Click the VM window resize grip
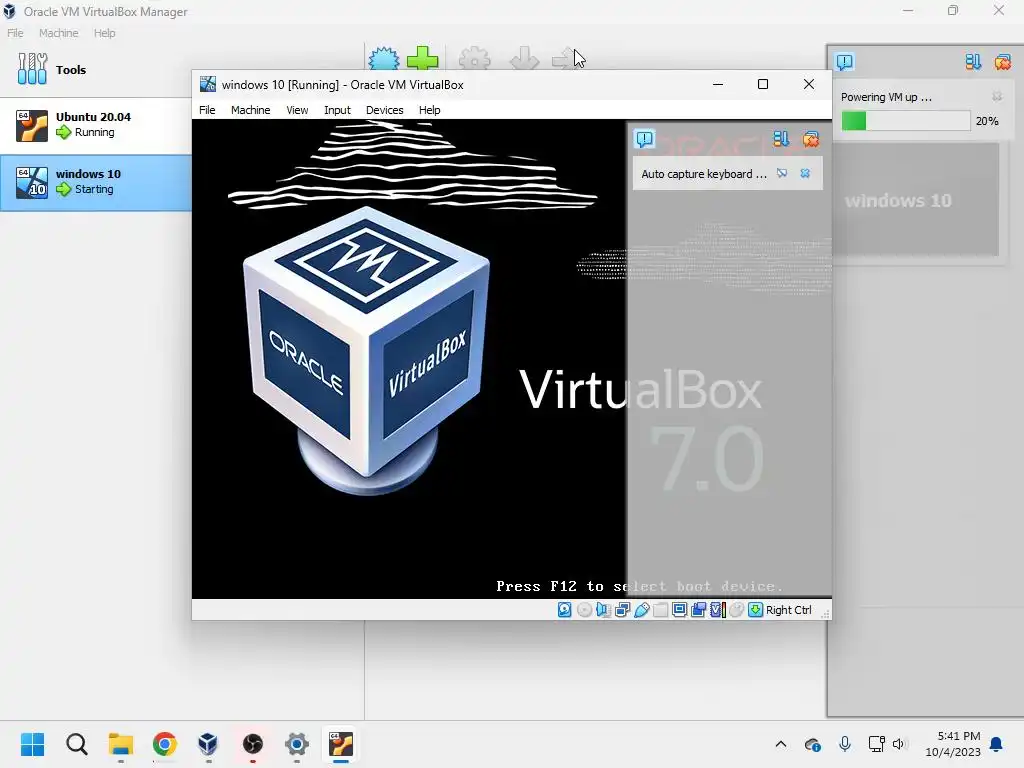Screen dimensions: 1024x768 tap(825, 613)
